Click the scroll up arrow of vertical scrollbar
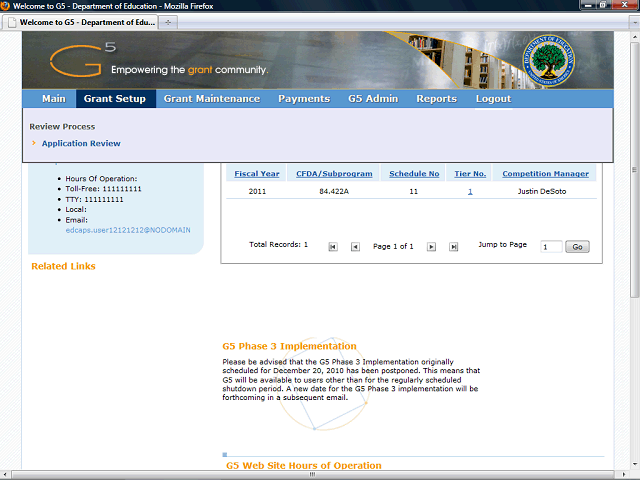The width and height of the screenshot is (640, 480). 634,36
